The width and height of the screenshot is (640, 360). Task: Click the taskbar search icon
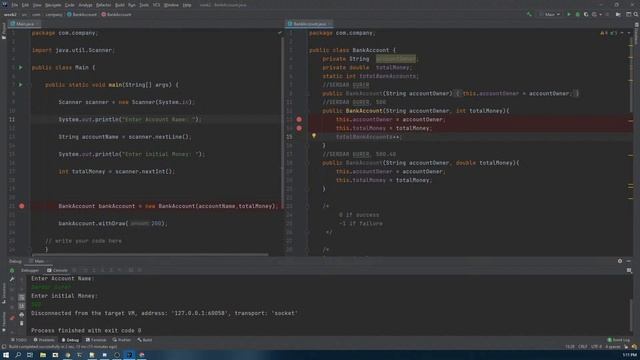pos(18,355)
